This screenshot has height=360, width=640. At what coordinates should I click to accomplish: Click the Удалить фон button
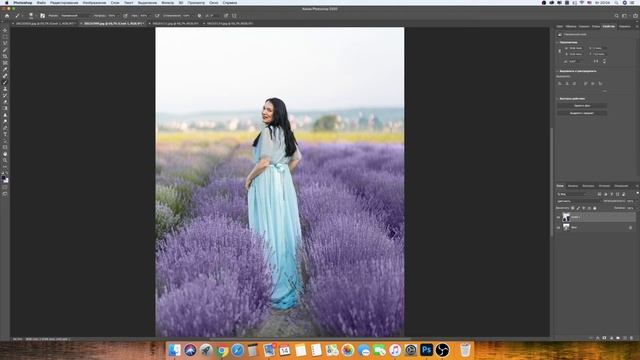pos(582,106)
